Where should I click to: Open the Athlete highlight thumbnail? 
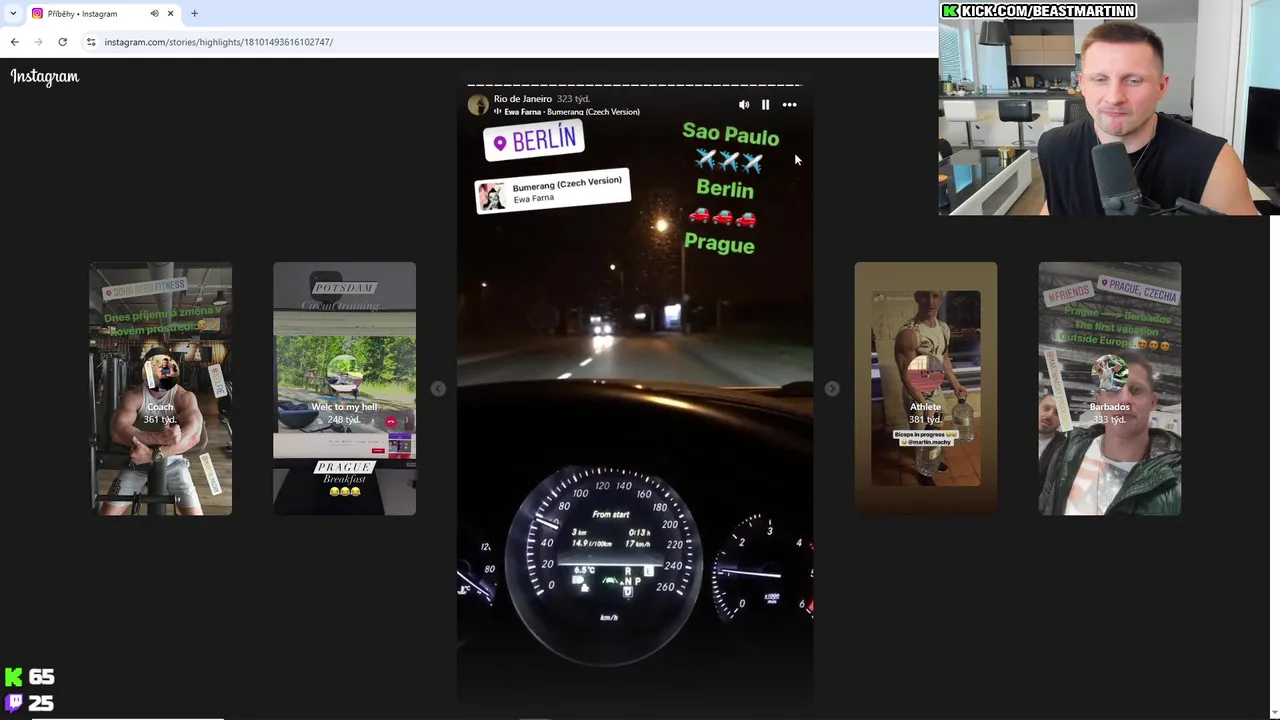(925, 389)
